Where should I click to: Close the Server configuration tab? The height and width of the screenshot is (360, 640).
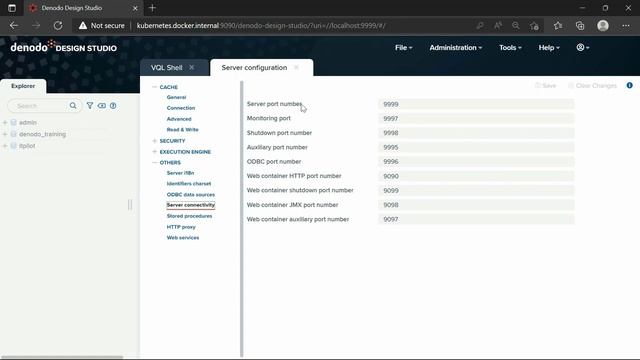(296, 67)
